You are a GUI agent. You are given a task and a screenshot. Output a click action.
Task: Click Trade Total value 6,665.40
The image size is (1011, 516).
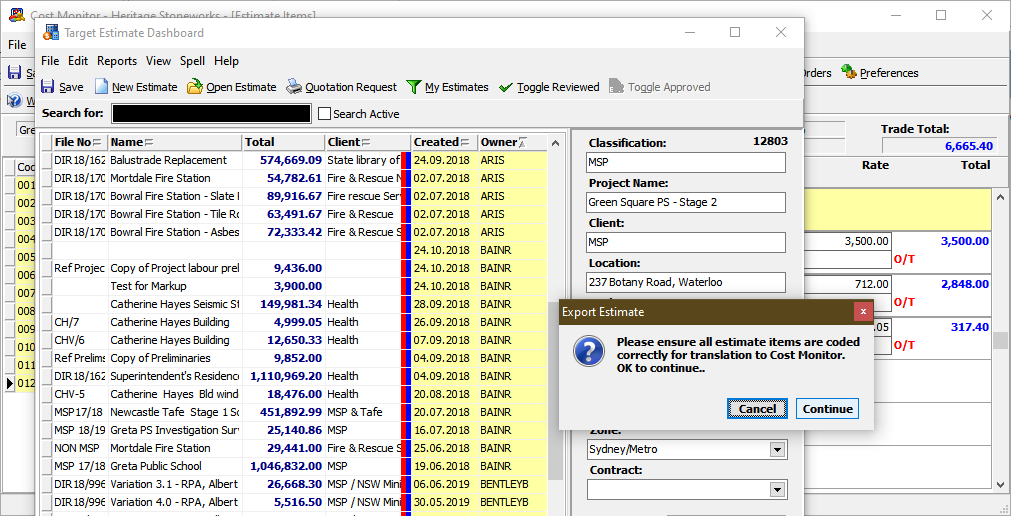[969, 146]
